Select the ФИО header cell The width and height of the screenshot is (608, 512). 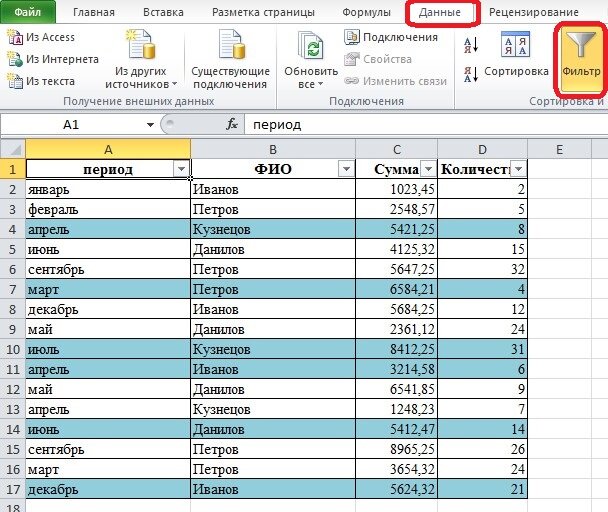pyautogui.click(x=273, y=170)
